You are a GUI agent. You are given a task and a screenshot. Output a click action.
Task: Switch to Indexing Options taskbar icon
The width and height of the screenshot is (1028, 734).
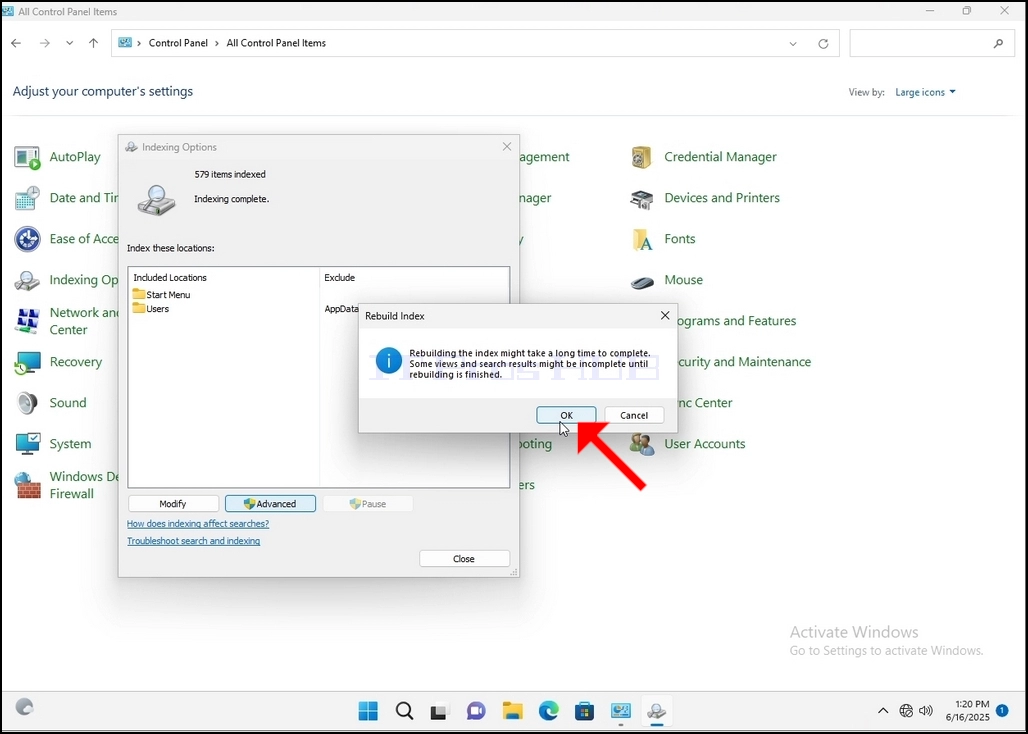(x=656, y=710)
